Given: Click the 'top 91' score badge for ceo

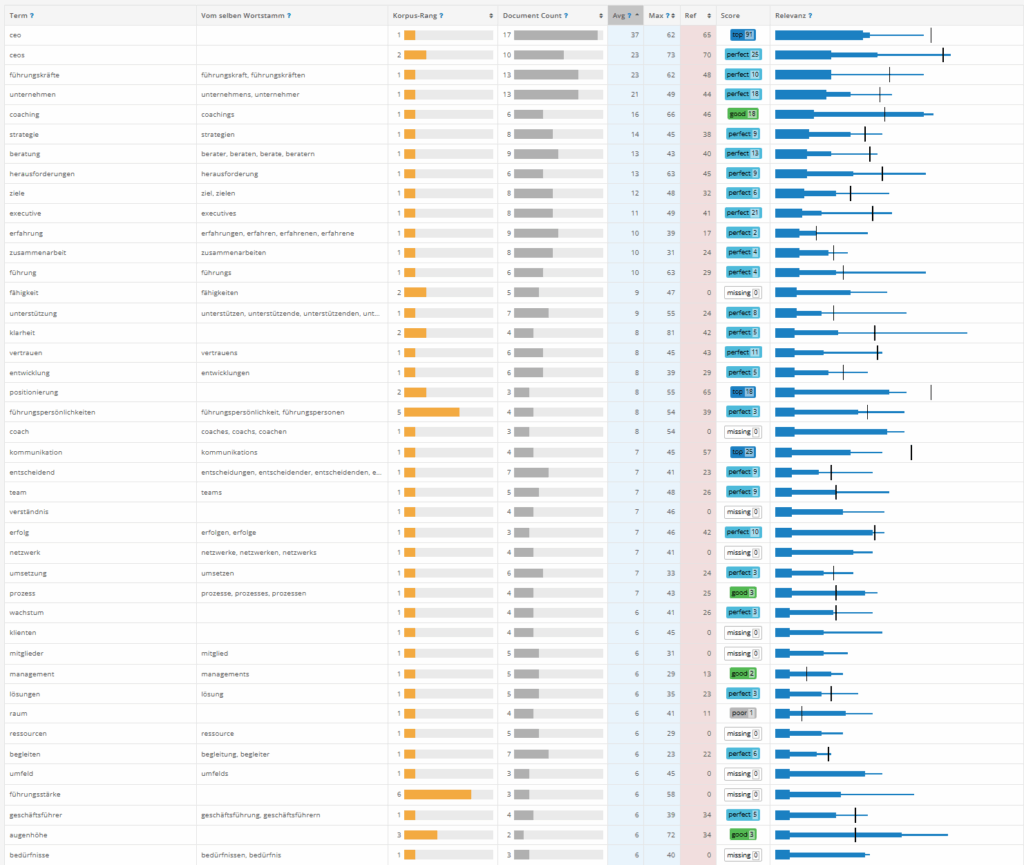Looking at the screenshot, I should 742,35.
